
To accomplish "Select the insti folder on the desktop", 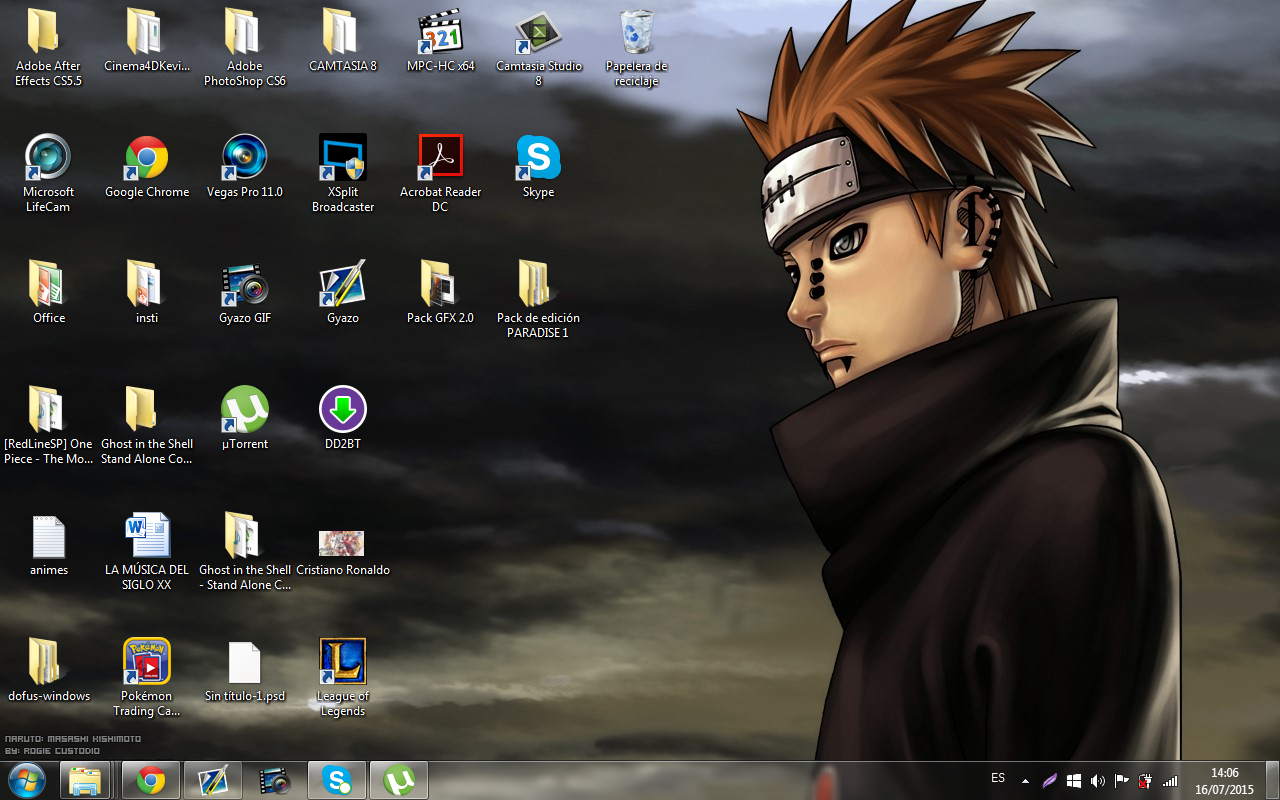I will [x=147, y=292].
